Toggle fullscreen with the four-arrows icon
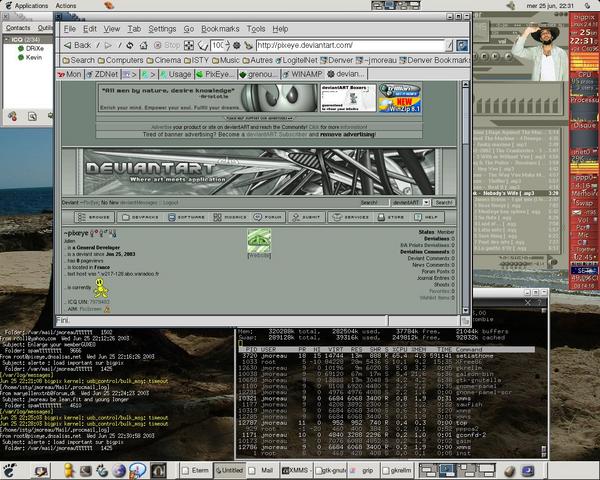The height and width of the screenshot is (480, 600). (189, 46)
